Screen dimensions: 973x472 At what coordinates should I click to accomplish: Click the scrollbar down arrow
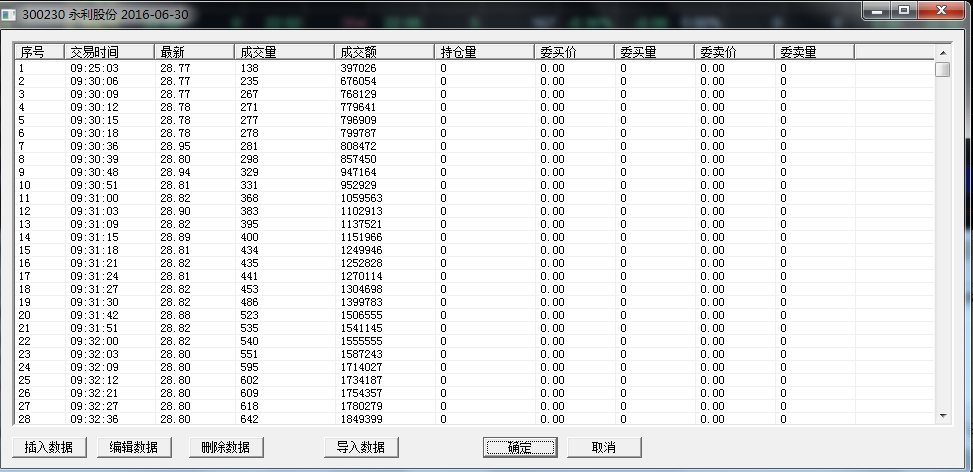[x=943, y=416]
